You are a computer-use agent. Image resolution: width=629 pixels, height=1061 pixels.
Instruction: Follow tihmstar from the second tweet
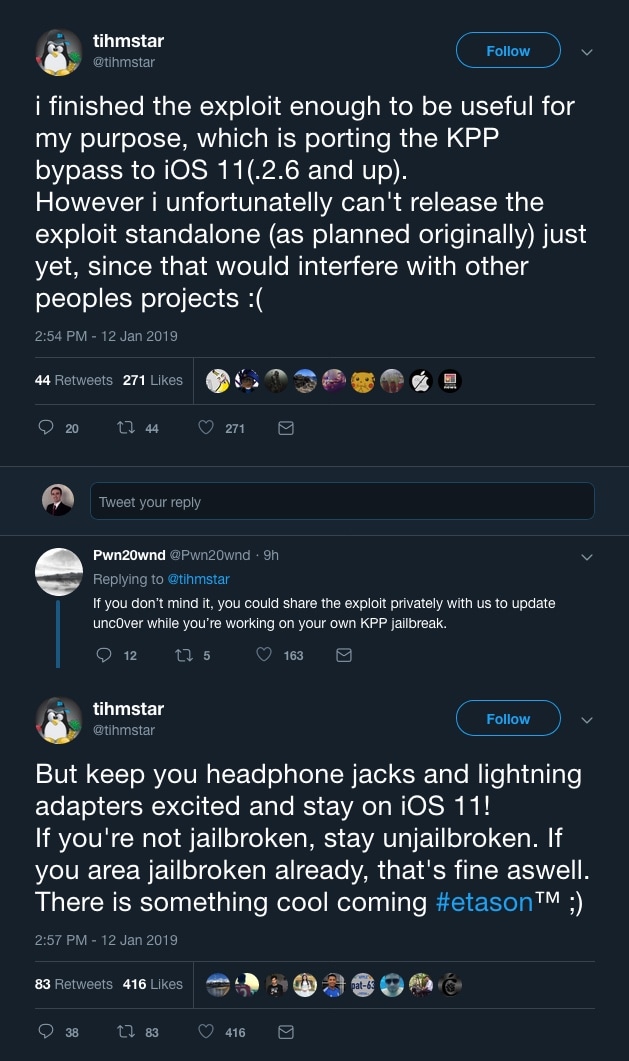point(508,719)
